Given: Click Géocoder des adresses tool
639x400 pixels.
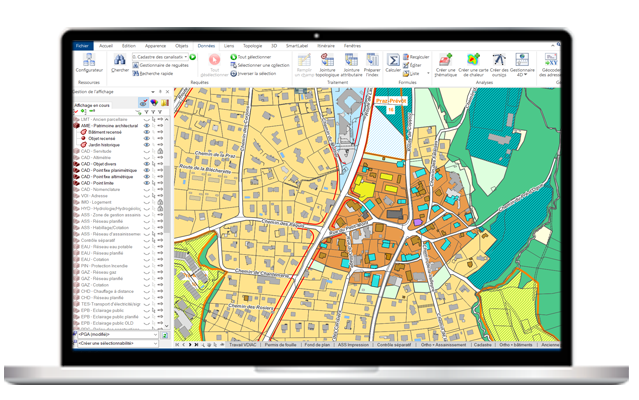Looking at the screenshot, I should (550, 65).
